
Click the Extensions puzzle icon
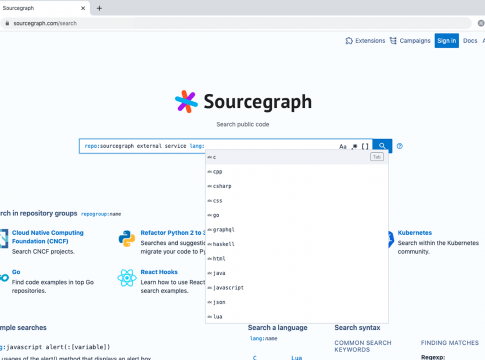(349, 41)
